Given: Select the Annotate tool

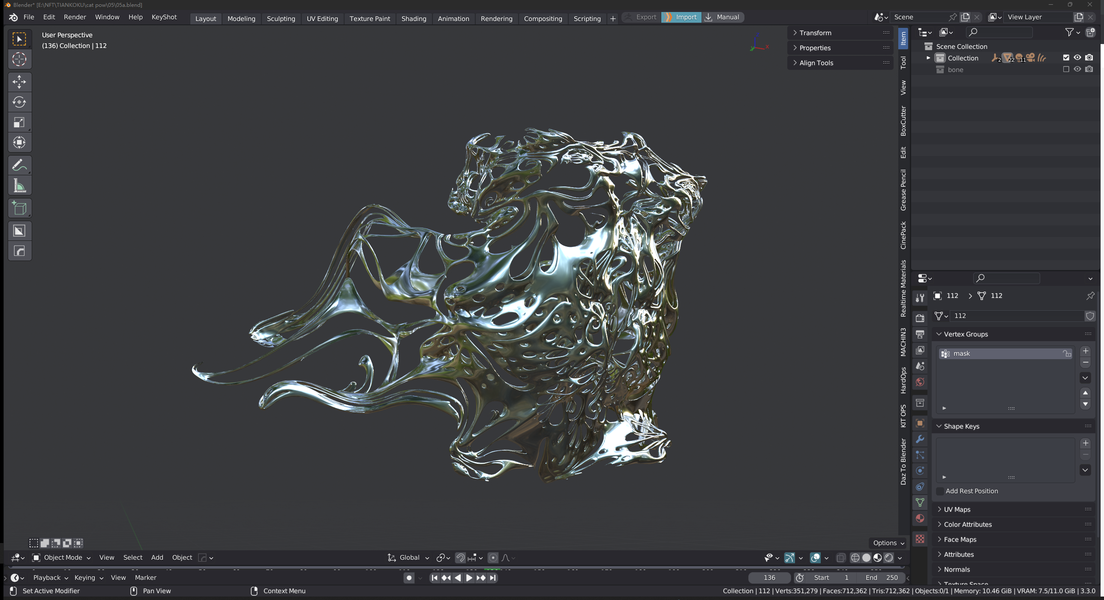Looking at the screenshot, I should click(x=19, y=165).
